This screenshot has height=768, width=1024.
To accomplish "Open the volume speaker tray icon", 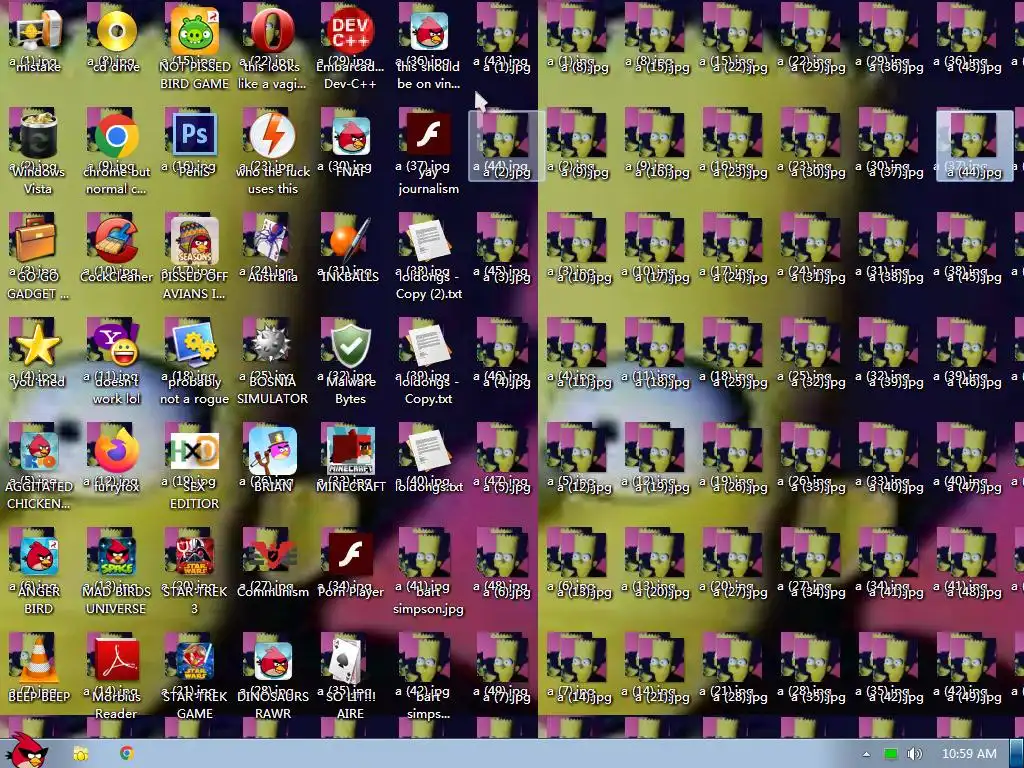I will [x=914, y=754].
